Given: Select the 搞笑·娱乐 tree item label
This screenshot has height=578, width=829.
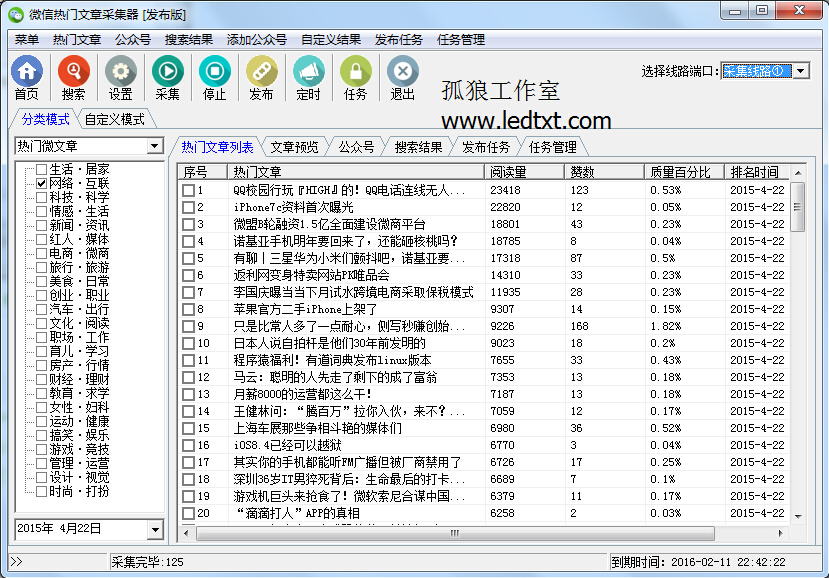Looking at the screenshot, I should coord(79,435).
